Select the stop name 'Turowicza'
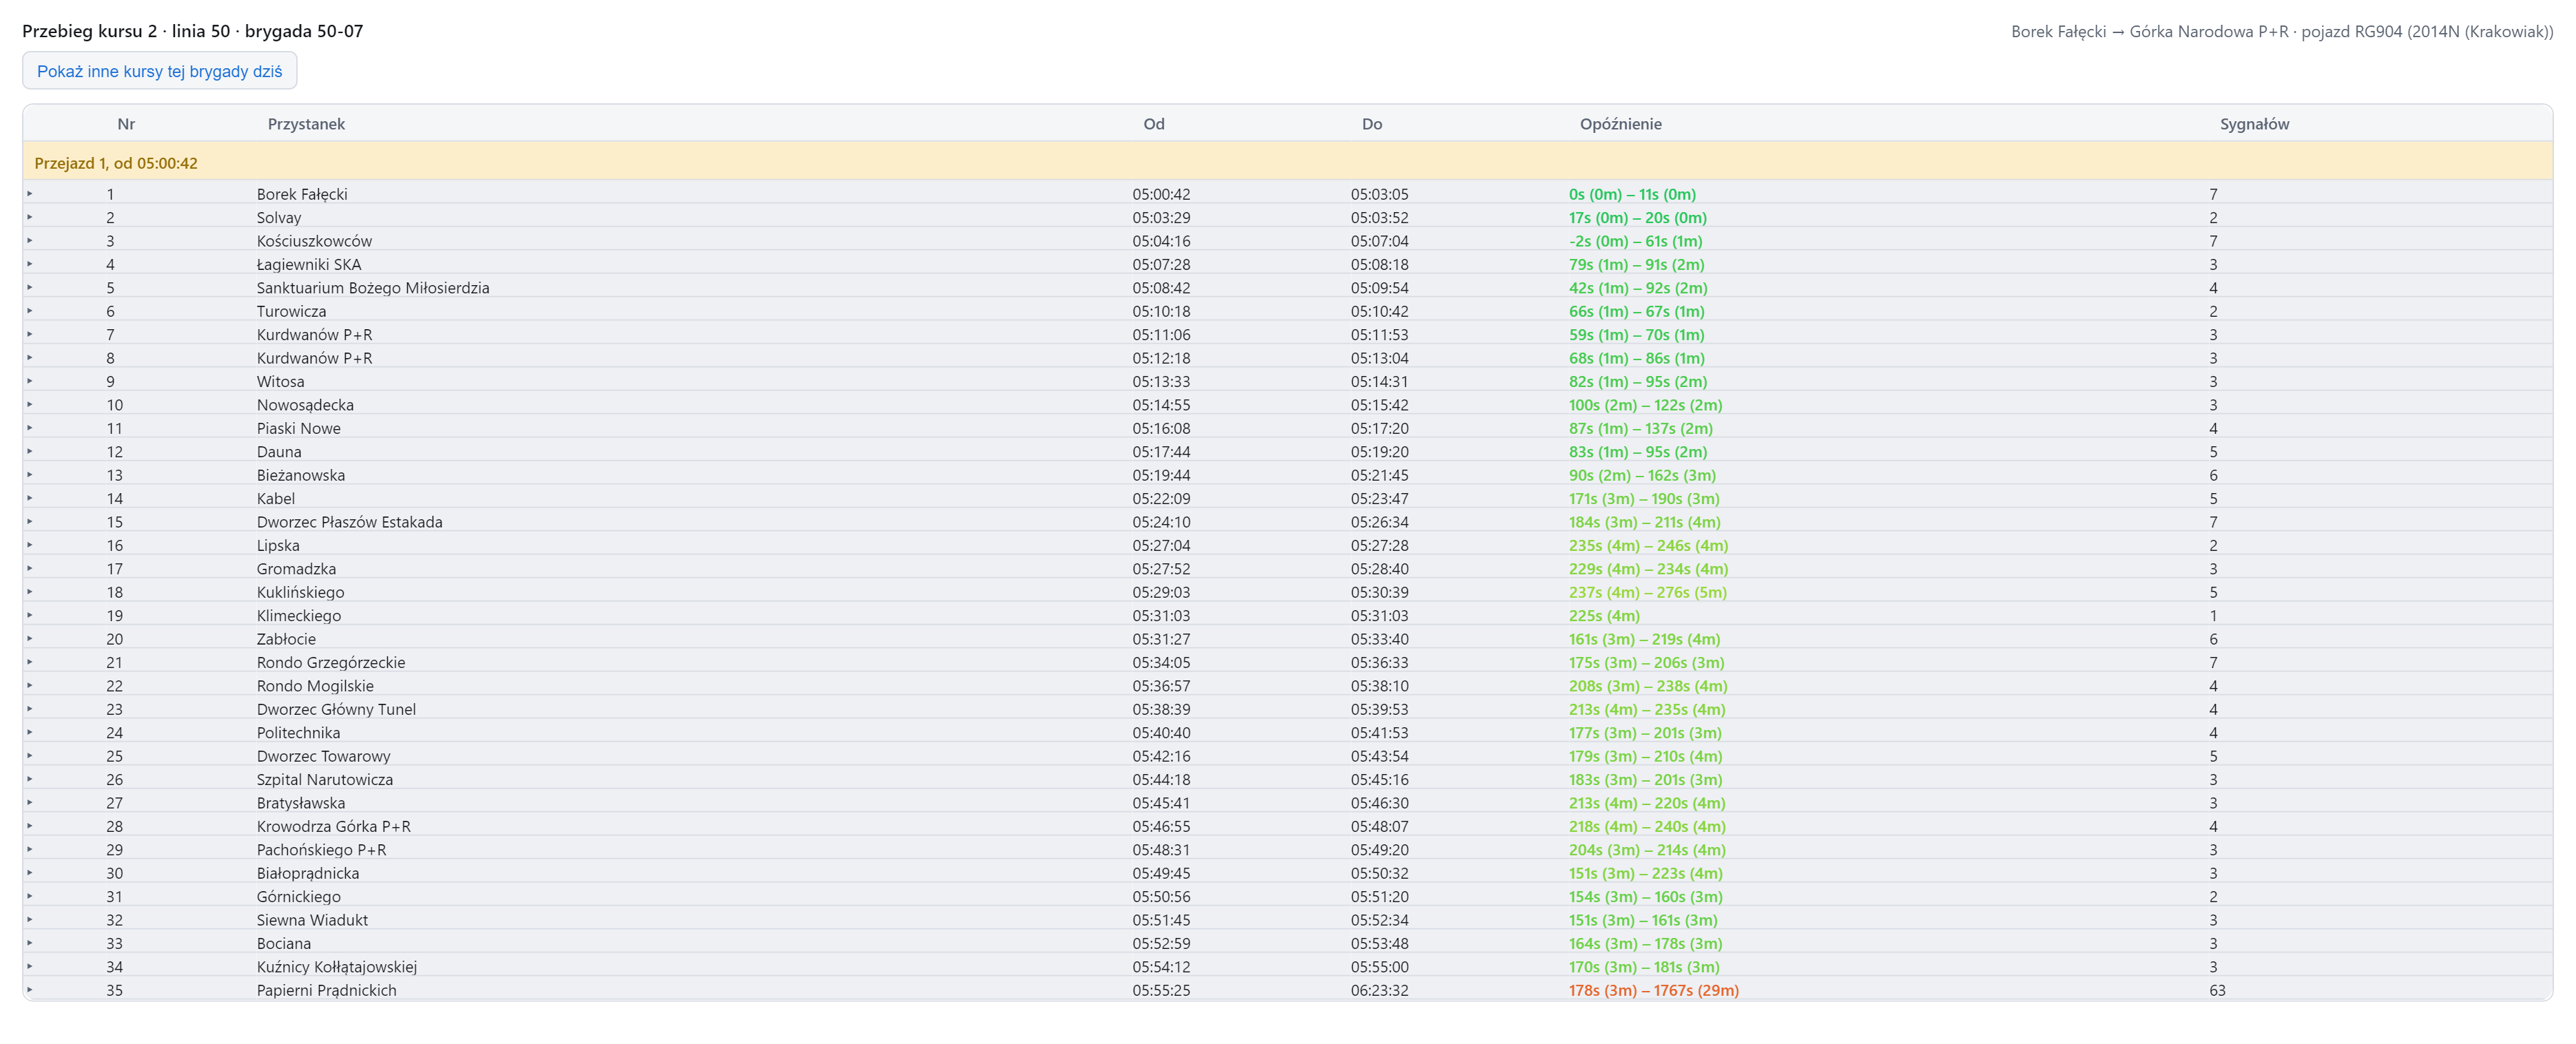Screen dimensions: 2576x1044 point(291,311)
